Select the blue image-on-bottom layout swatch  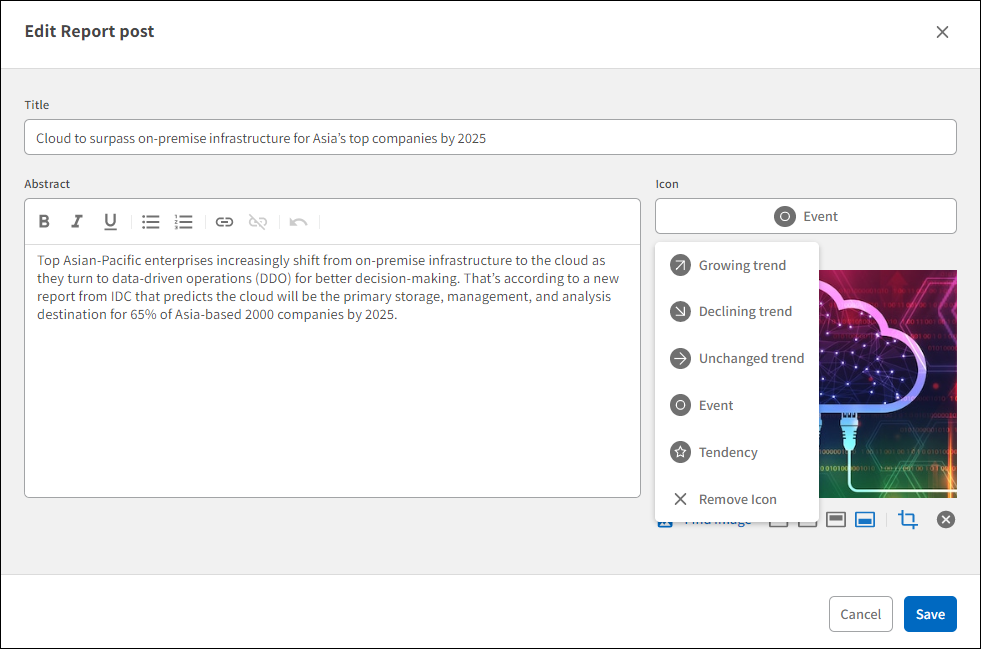[864, 519]
